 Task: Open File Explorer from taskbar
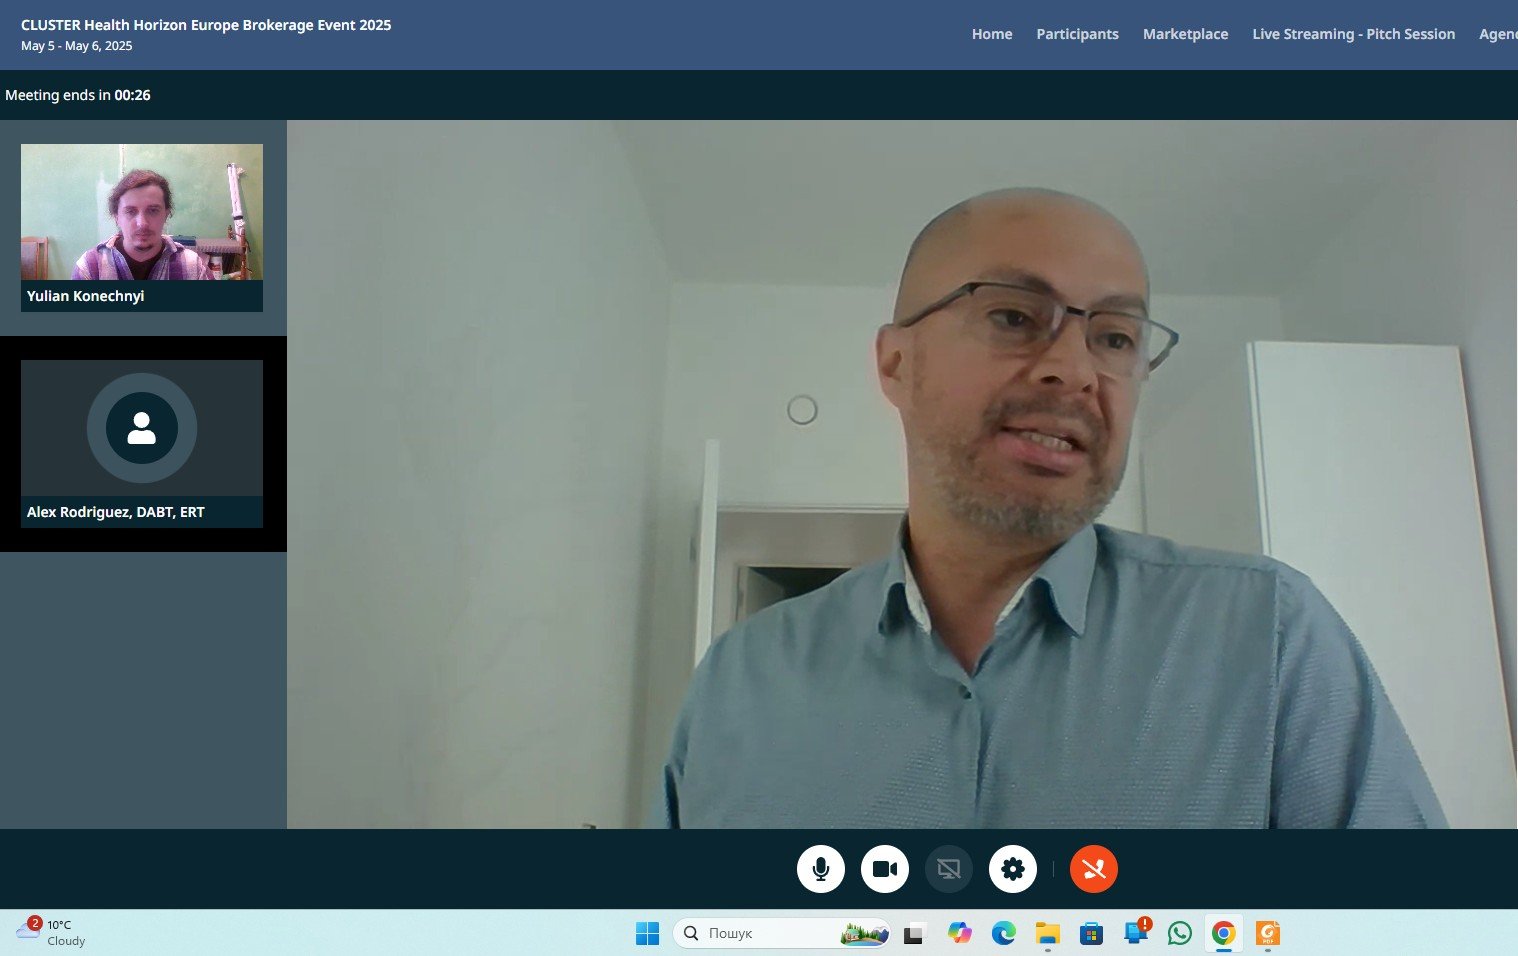tap(1047, 933)
